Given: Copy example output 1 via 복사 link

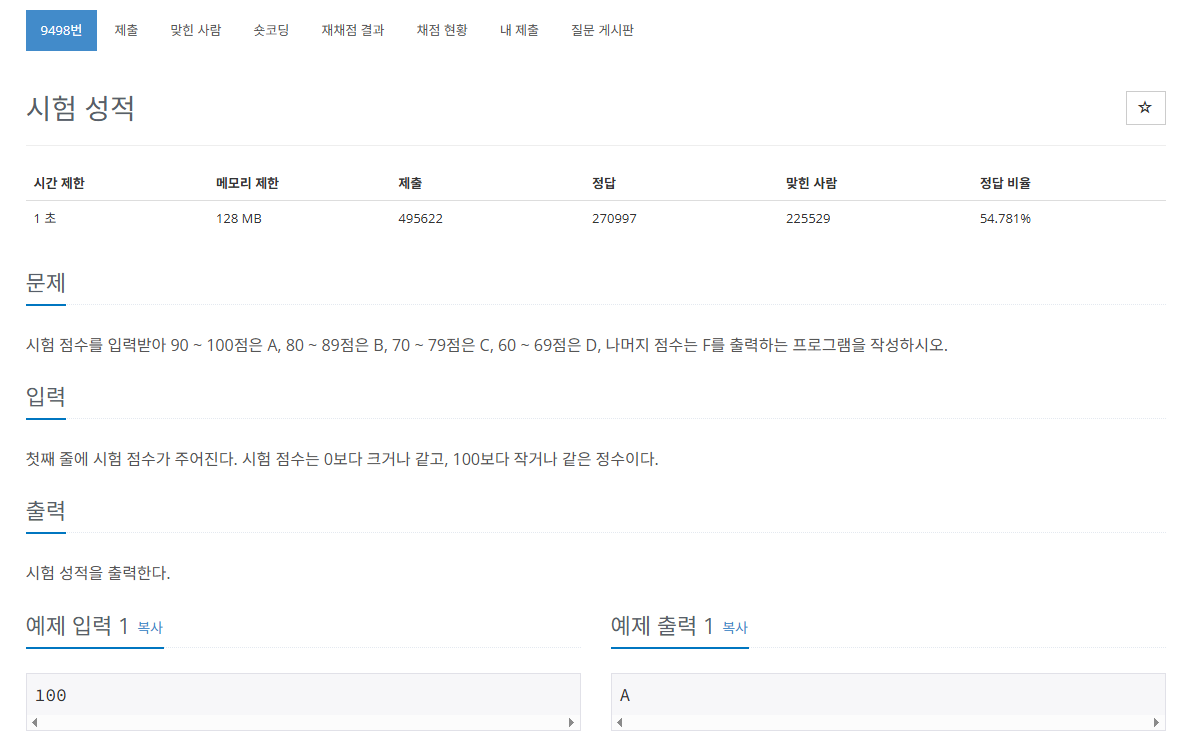Looking at the screenshot, I should 735,627.
